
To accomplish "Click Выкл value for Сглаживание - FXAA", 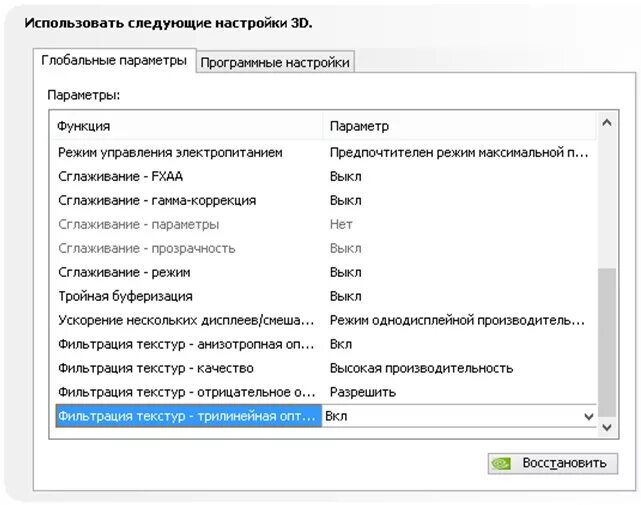I will (x=345, y=176).
